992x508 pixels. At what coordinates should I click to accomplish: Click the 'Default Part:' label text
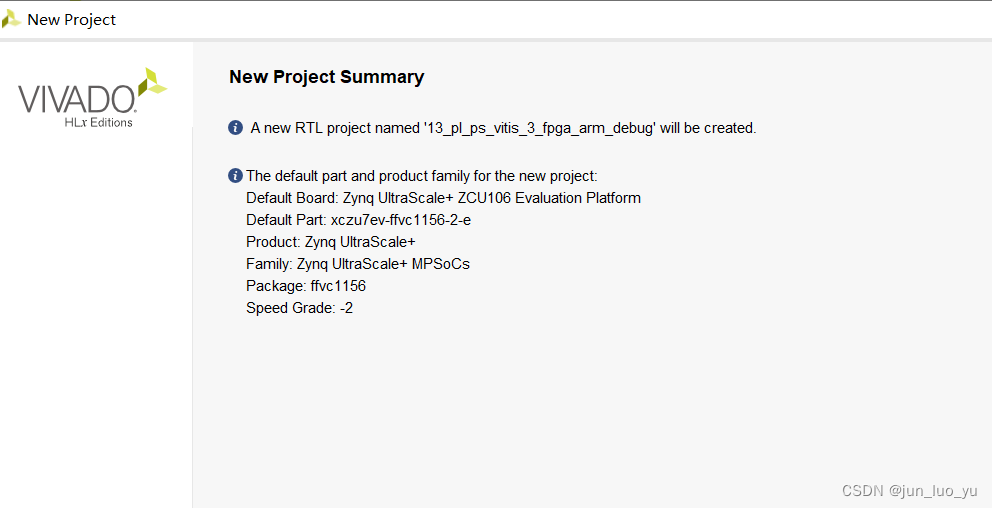coord(286,220)
